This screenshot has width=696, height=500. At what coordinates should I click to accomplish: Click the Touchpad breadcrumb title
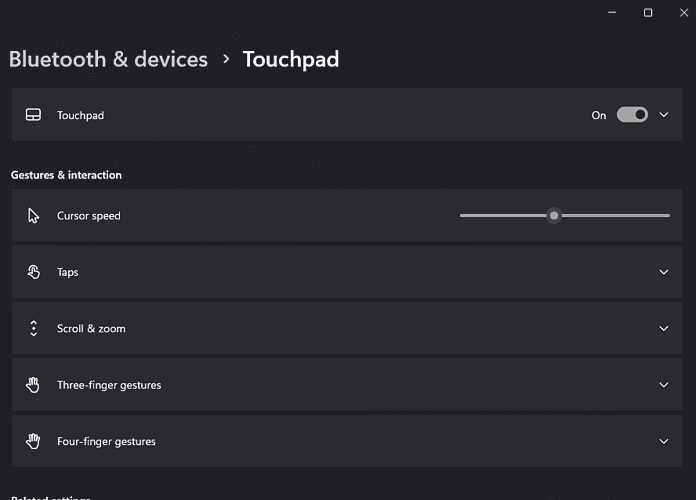[x=291, y=60]
